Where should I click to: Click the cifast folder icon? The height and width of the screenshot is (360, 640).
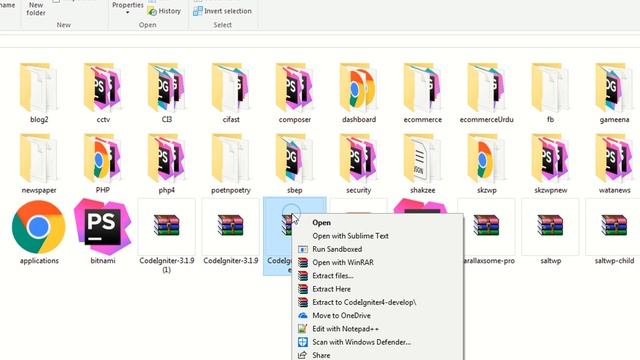(231, 87)
